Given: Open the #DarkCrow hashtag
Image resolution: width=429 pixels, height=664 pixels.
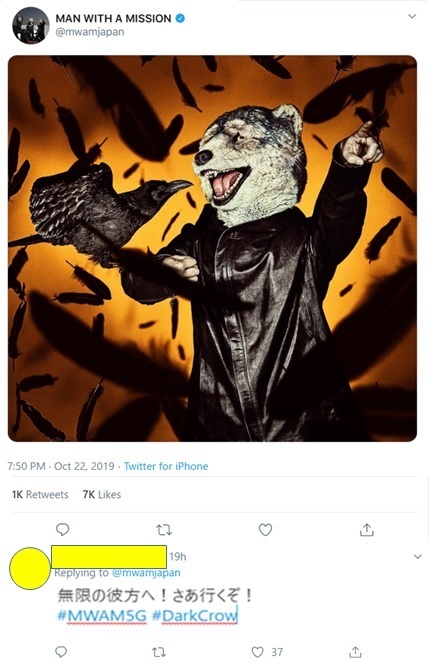Looking at the screenshot, I should pyautogui.click(x=194, y=616).
